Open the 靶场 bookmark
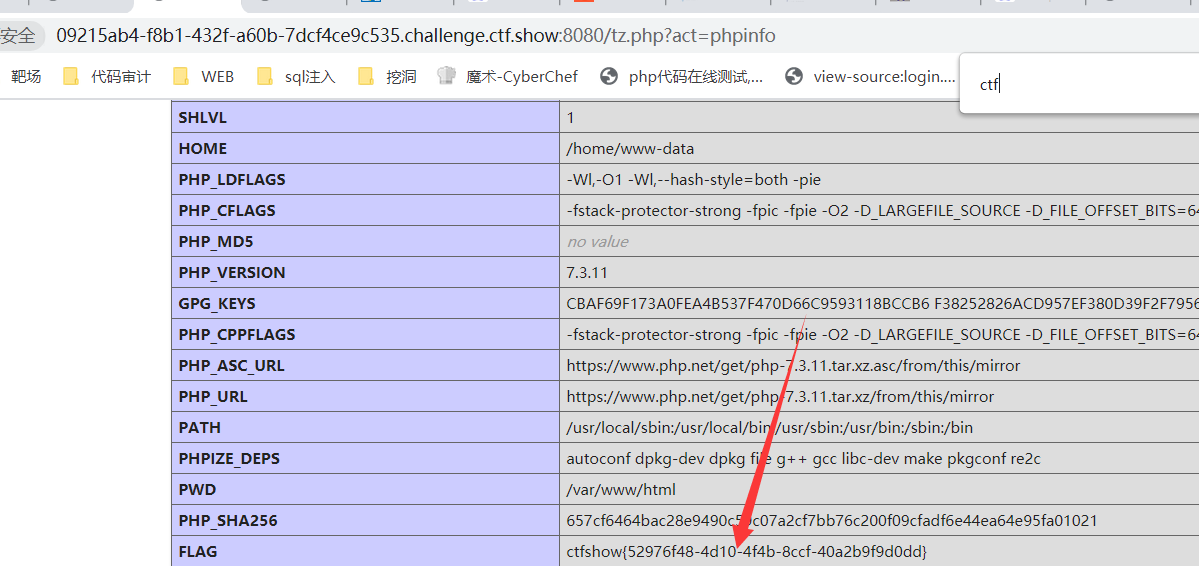Image resolution: width=1199 pixels, height=566 pixels. tap(26, 76)
